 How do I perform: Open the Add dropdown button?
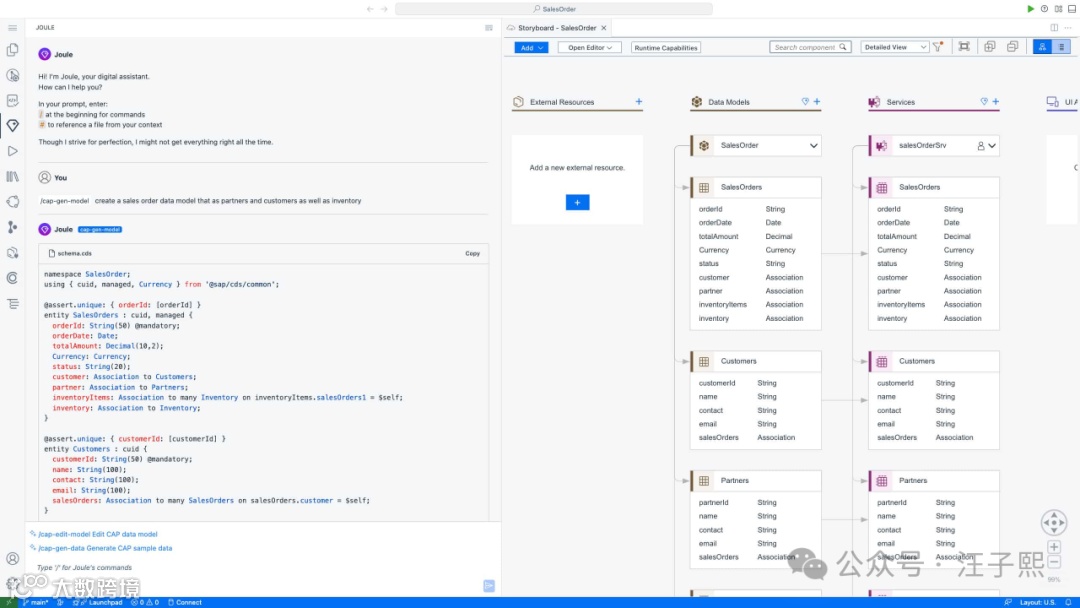[531, 48]
